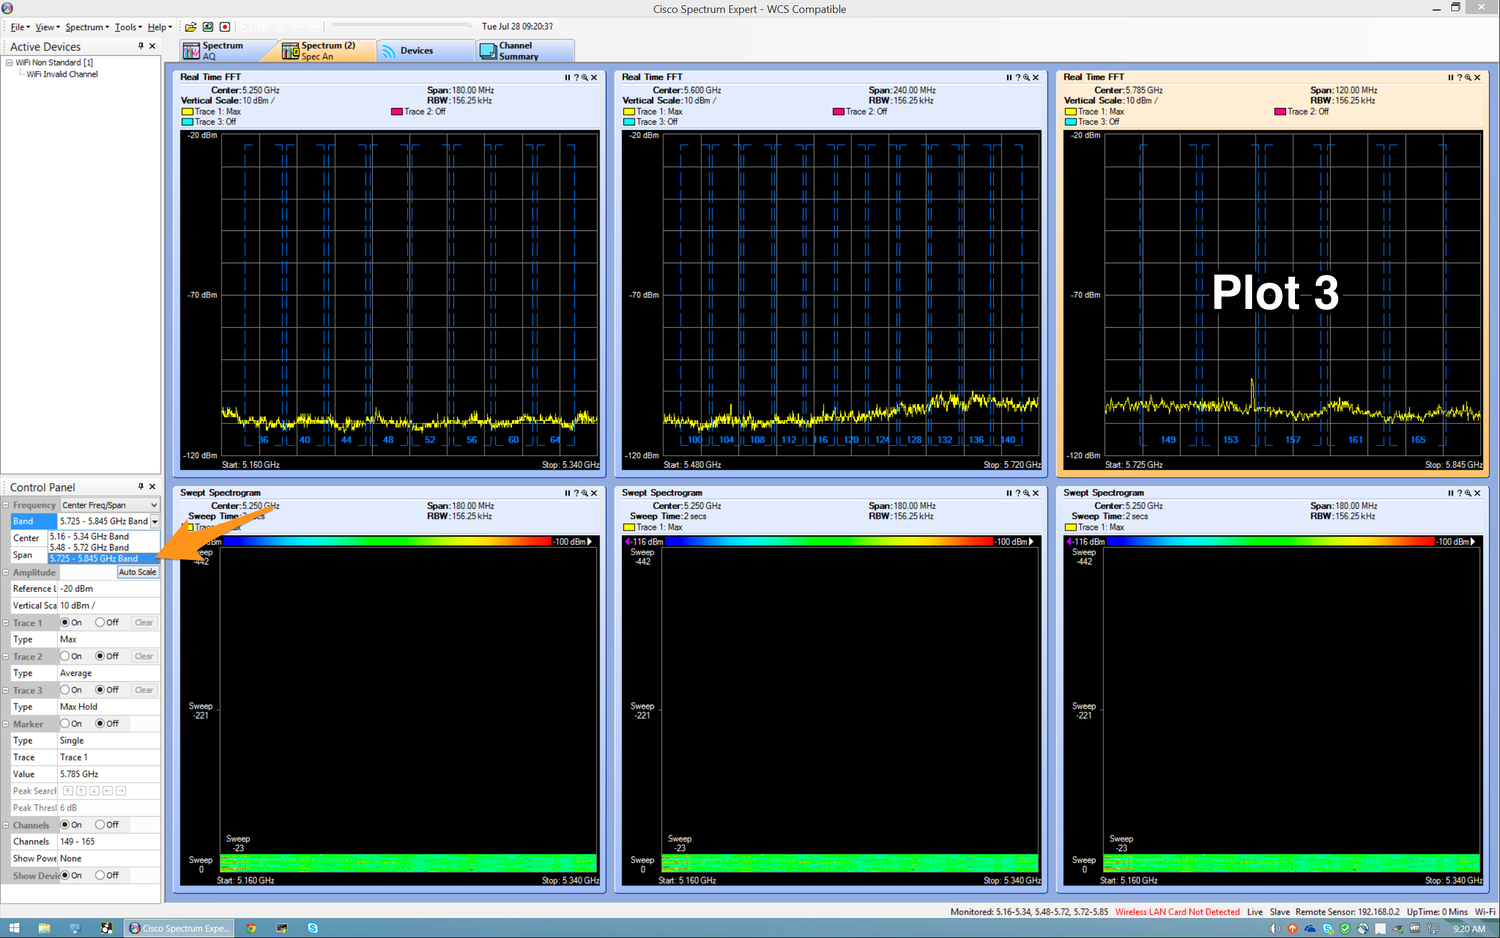Set Marker radio to Off
1500x938 pixels.
click(100, 723)
